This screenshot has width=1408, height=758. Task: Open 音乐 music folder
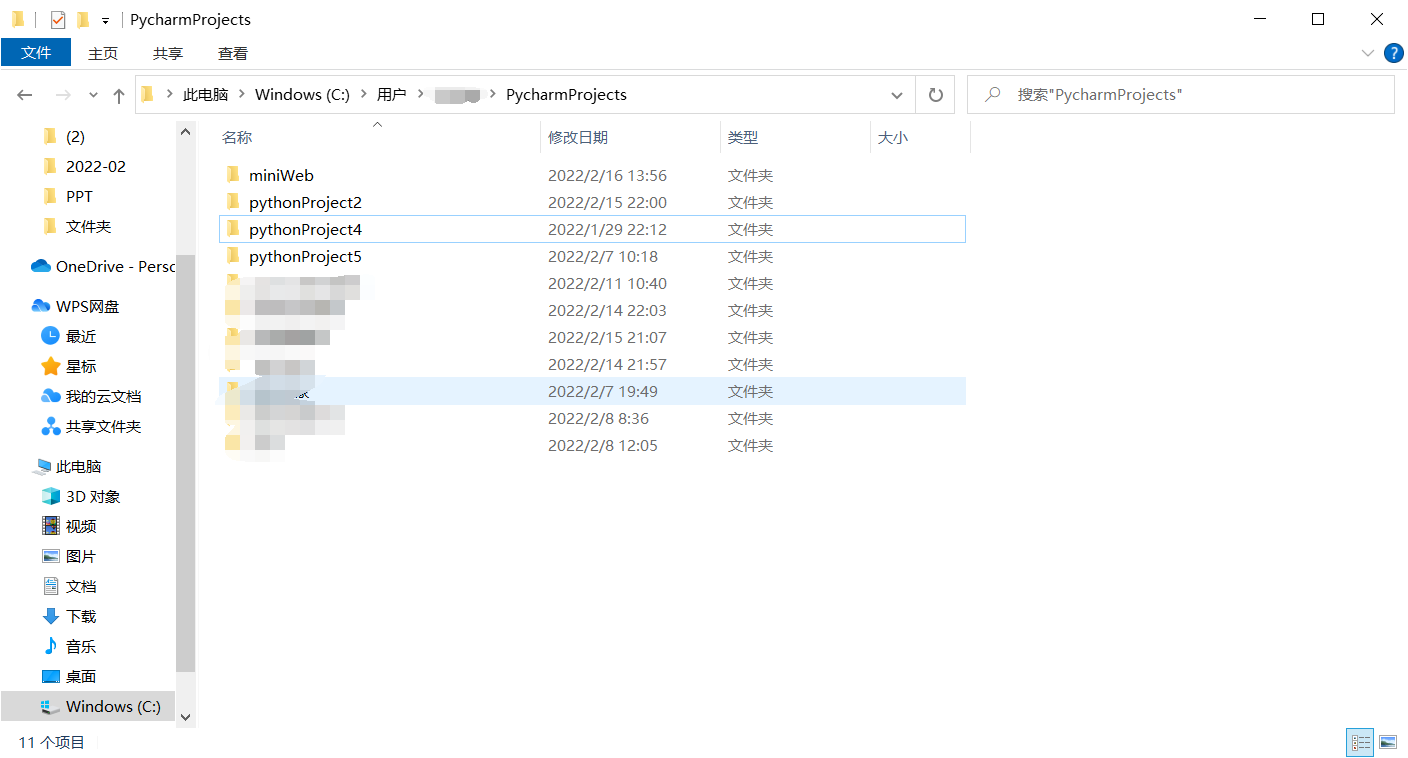(x=68, y=646)
